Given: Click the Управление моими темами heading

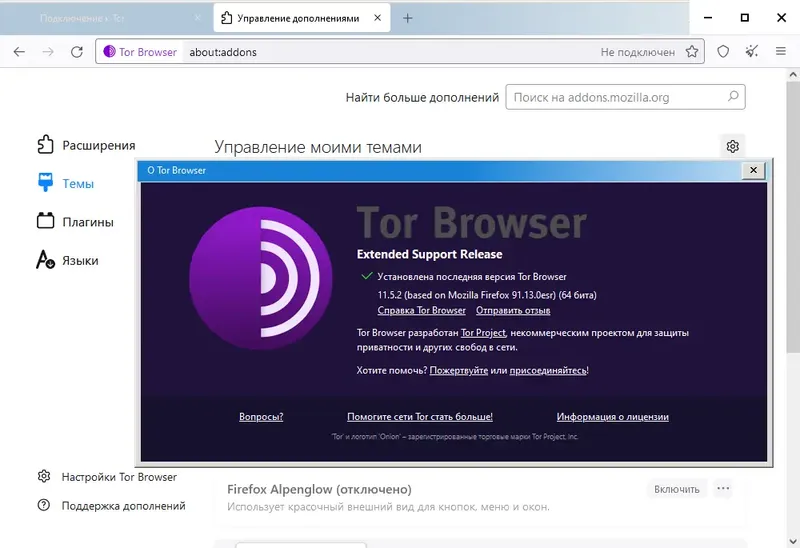Looking at the screenshot, I should click(318, 147).
